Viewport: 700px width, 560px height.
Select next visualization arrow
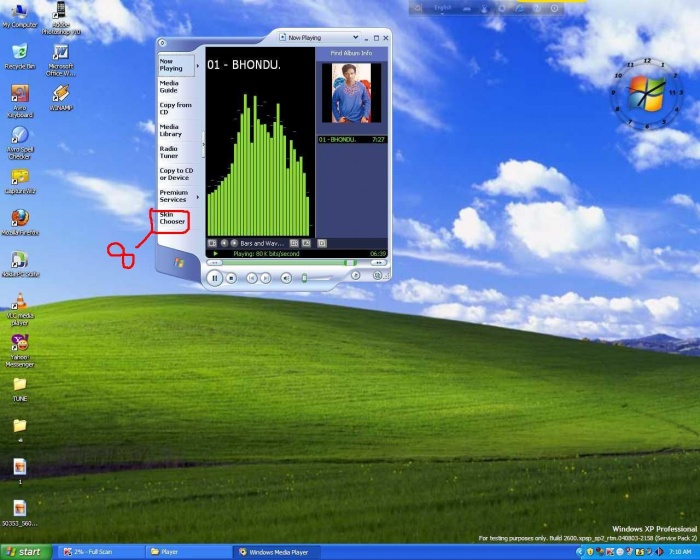(x=234, y=243)
